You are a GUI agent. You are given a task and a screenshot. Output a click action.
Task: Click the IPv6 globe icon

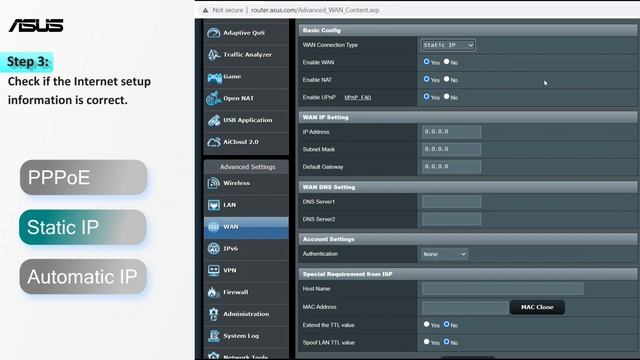tap(213, 249)
